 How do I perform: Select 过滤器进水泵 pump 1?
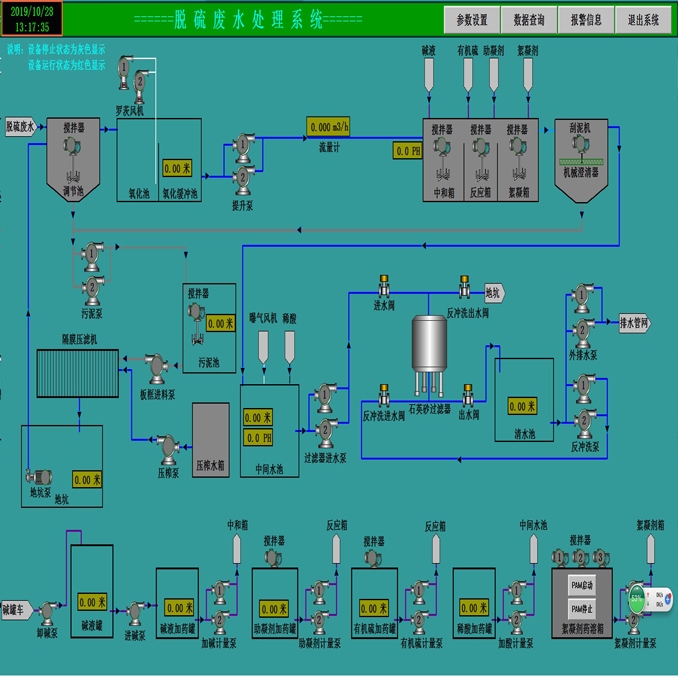pyautogui.click(x=325, y=397)
